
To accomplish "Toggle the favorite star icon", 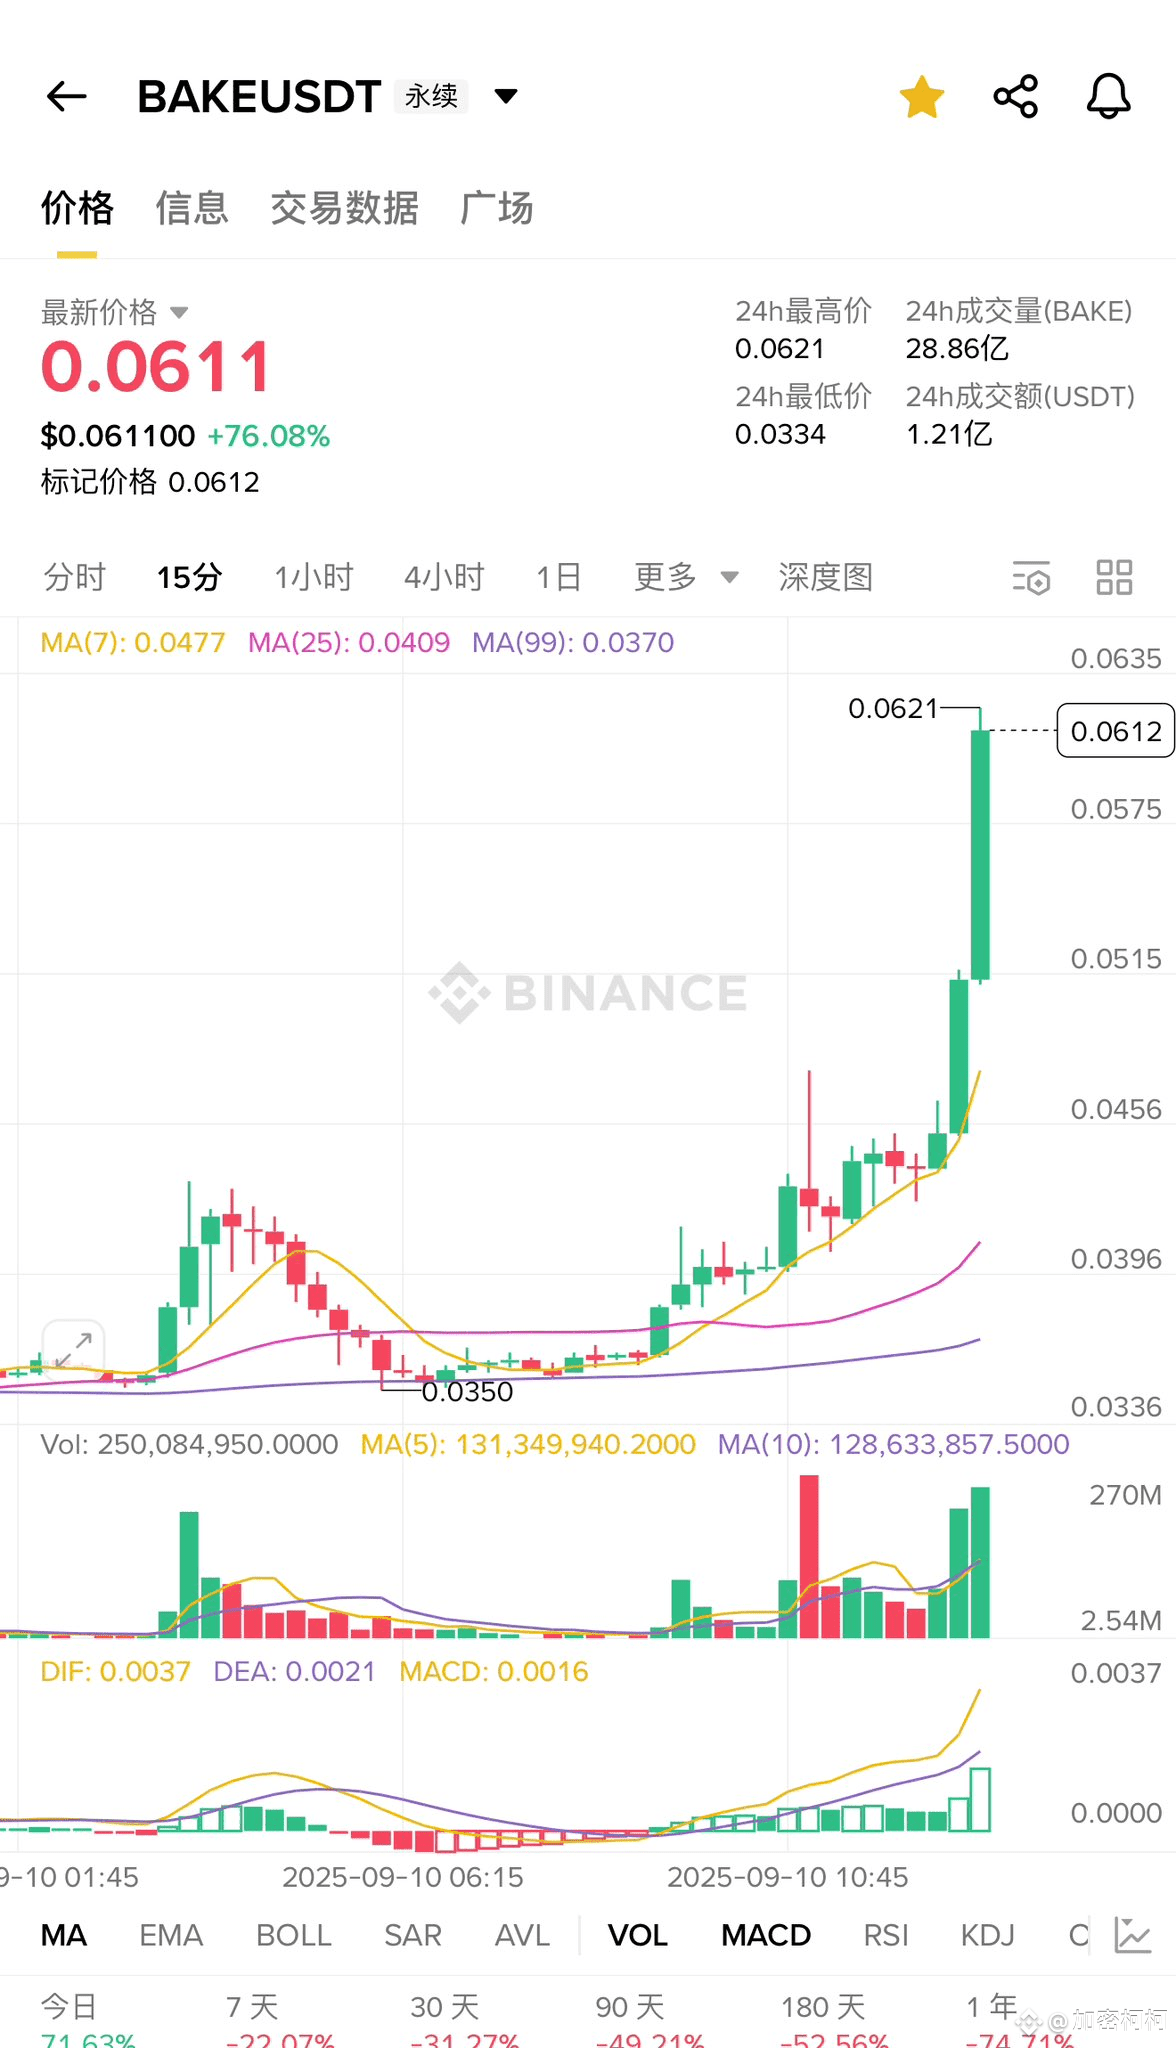I will (921, 97).
